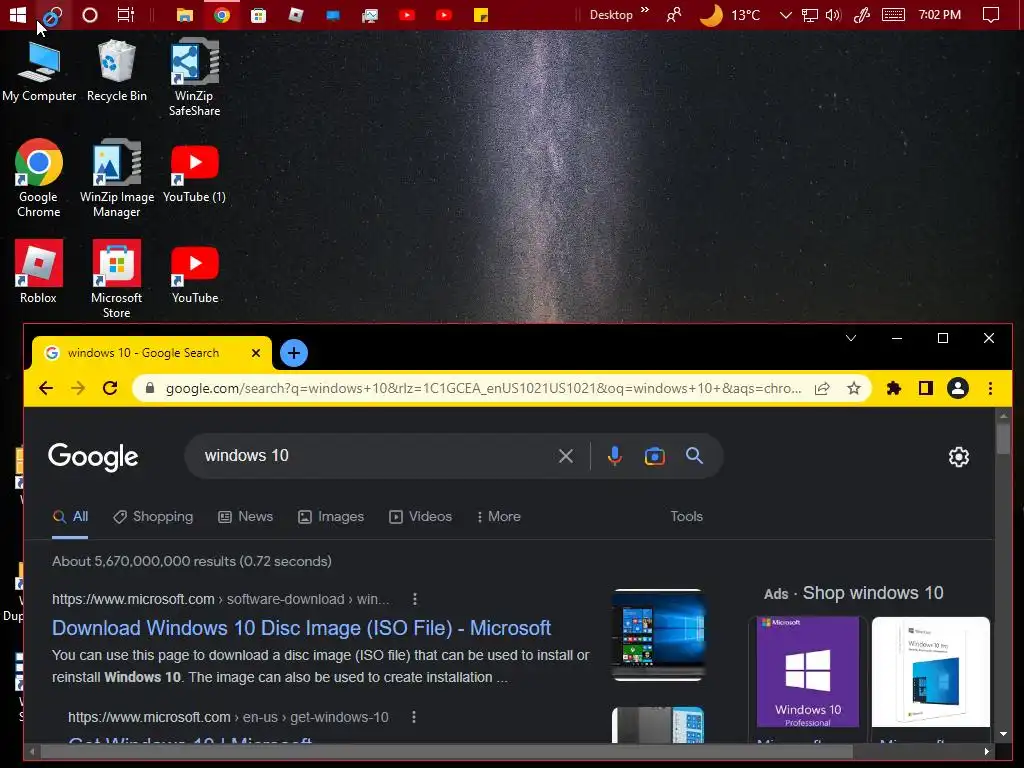The width and height of the screenshot is (1024, 768).
Task: Select the YouTube desktop shortcut
Action: [x=195, y=274]
